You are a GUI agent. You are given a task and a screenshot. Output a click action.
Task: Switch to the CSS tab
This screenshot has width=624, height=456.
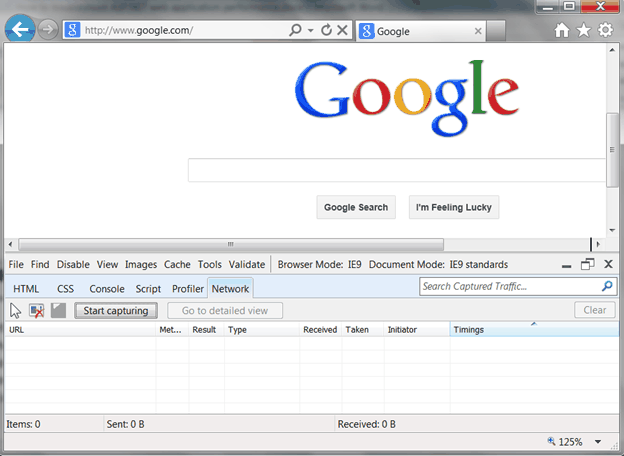[66, 289]
